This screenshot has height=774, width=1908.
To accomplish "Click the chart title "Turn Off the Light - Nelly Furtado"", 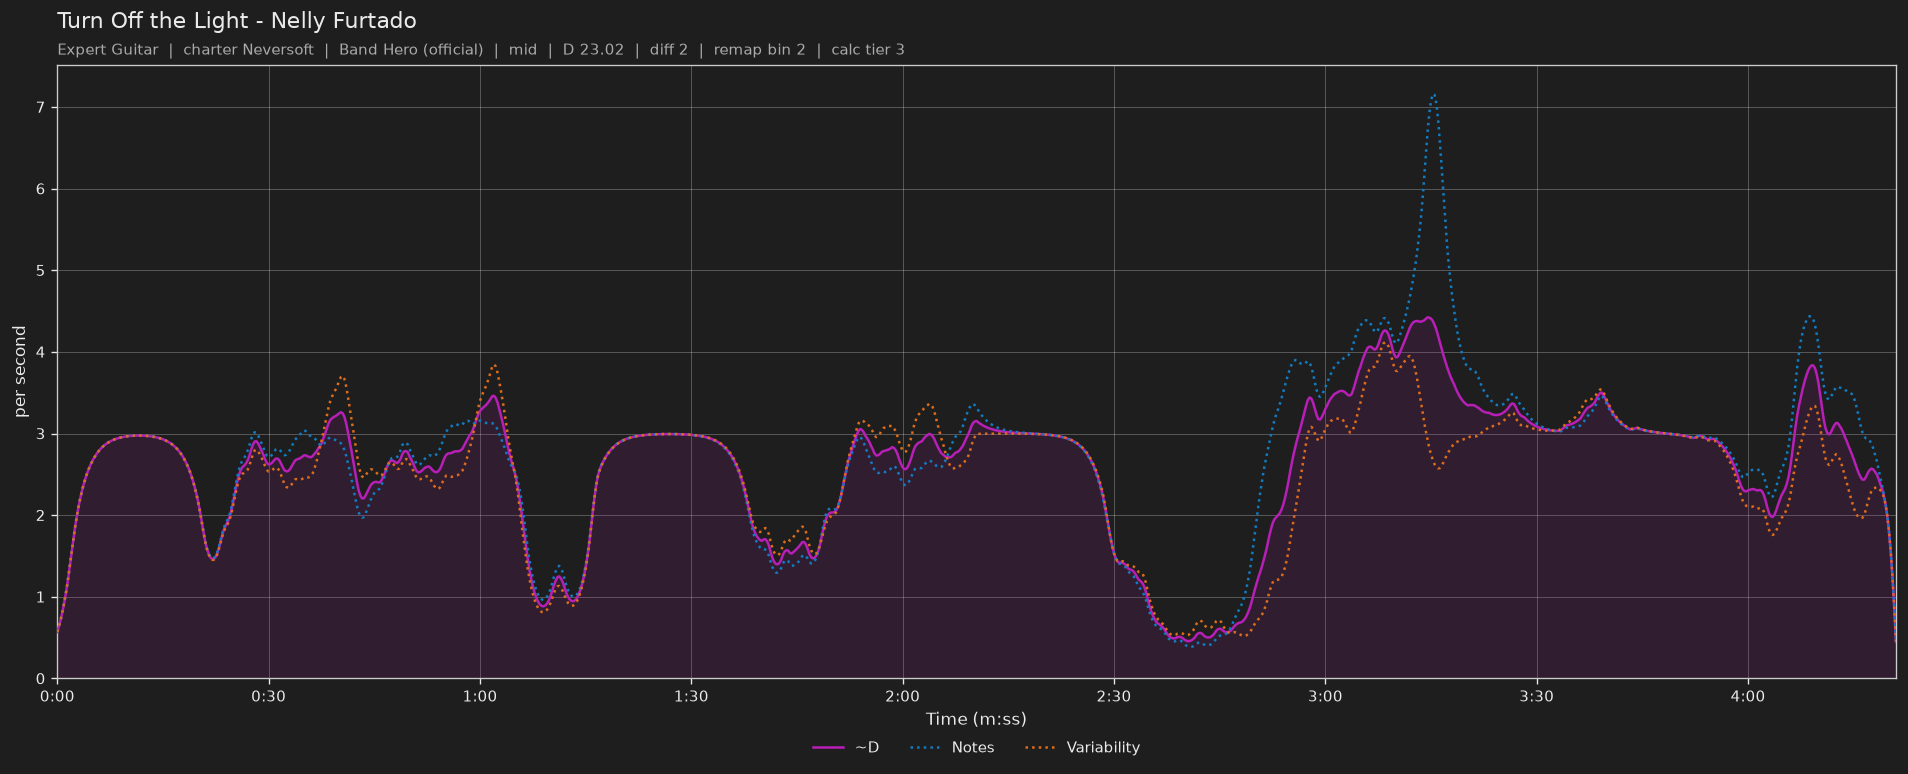I will coord(237,21).
